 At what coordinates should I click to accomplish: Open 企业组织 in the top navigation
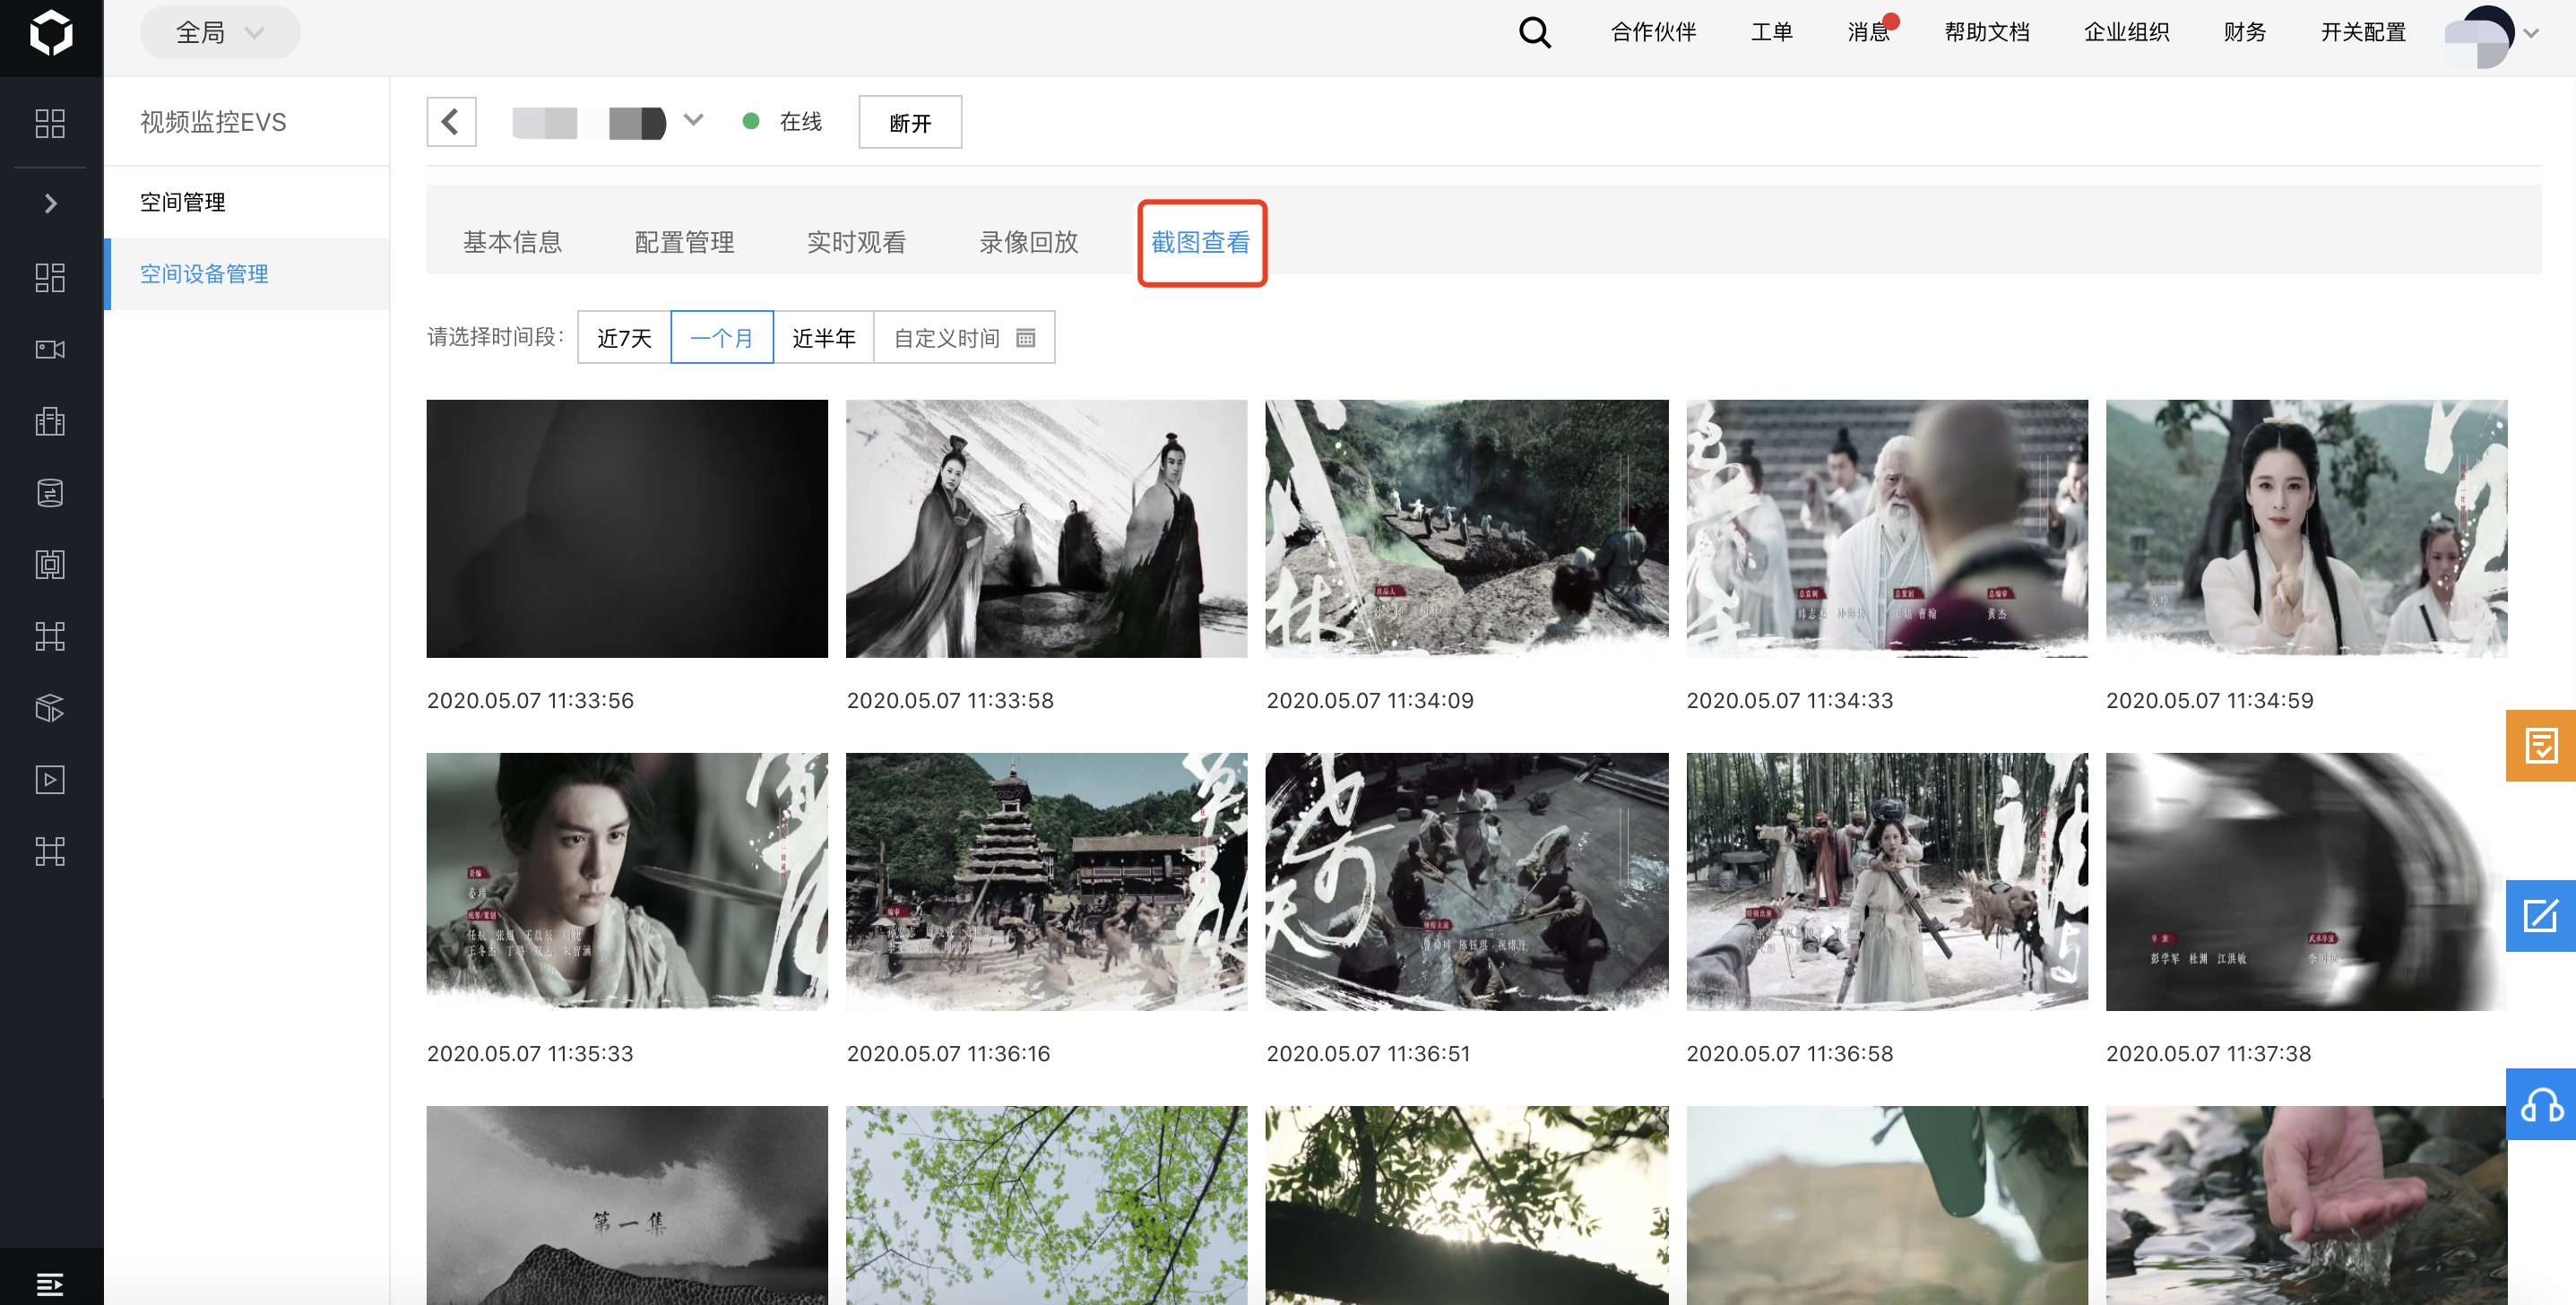point(2126,32)
